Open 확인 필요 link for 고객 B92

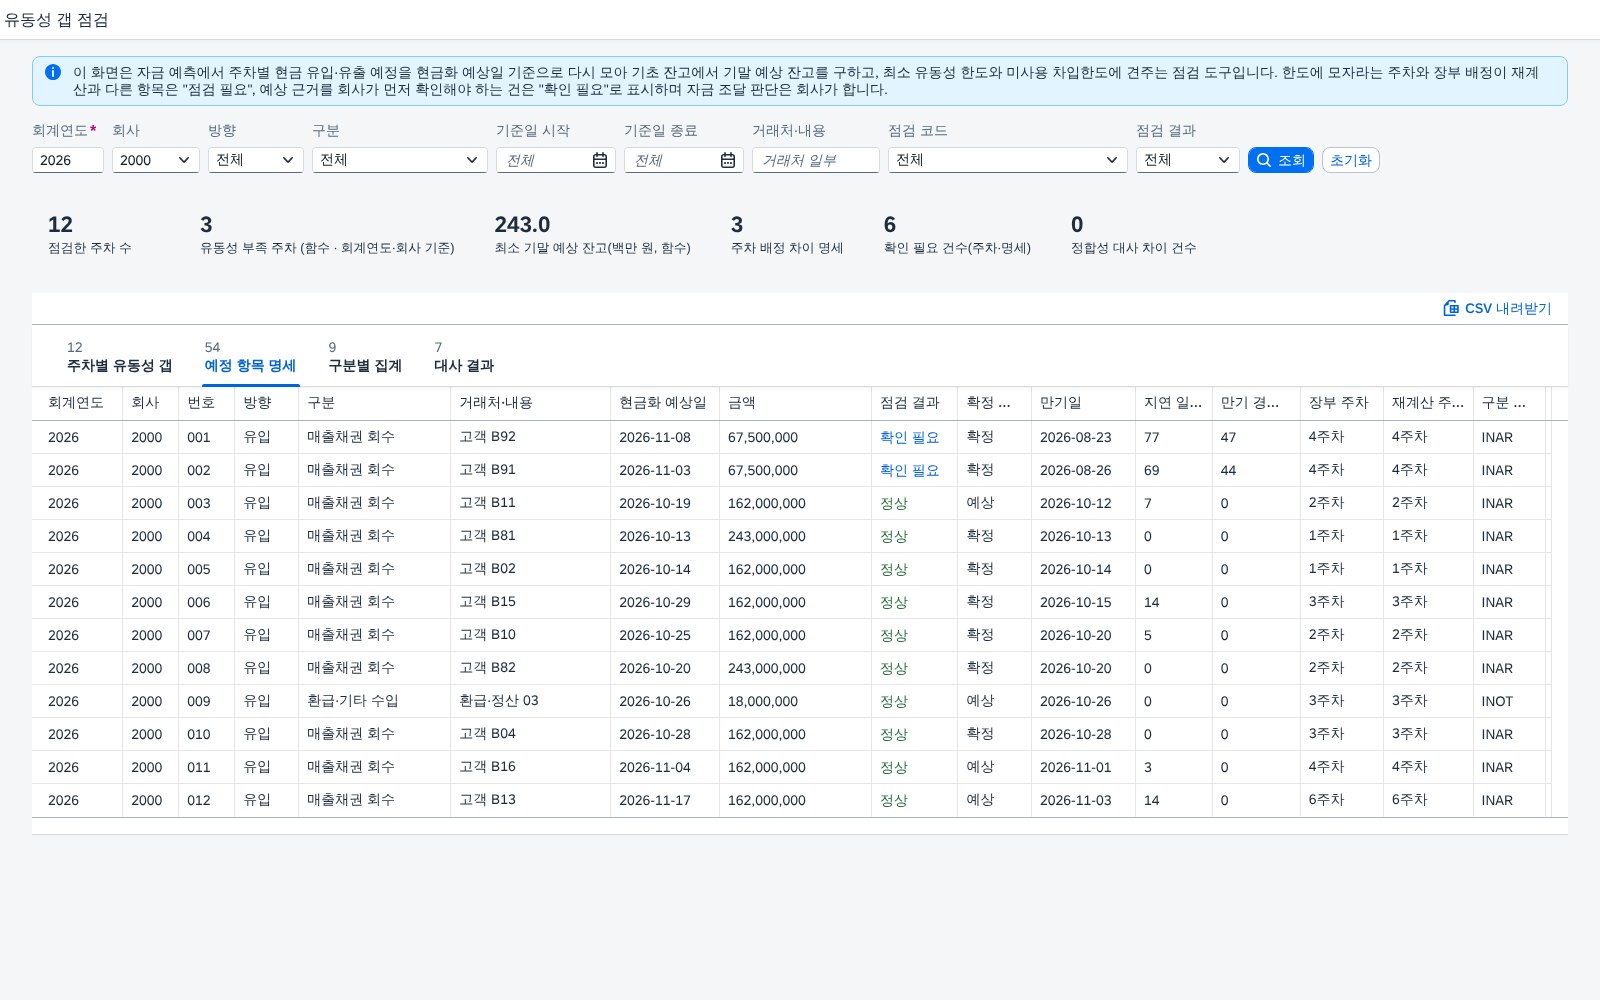909,437
